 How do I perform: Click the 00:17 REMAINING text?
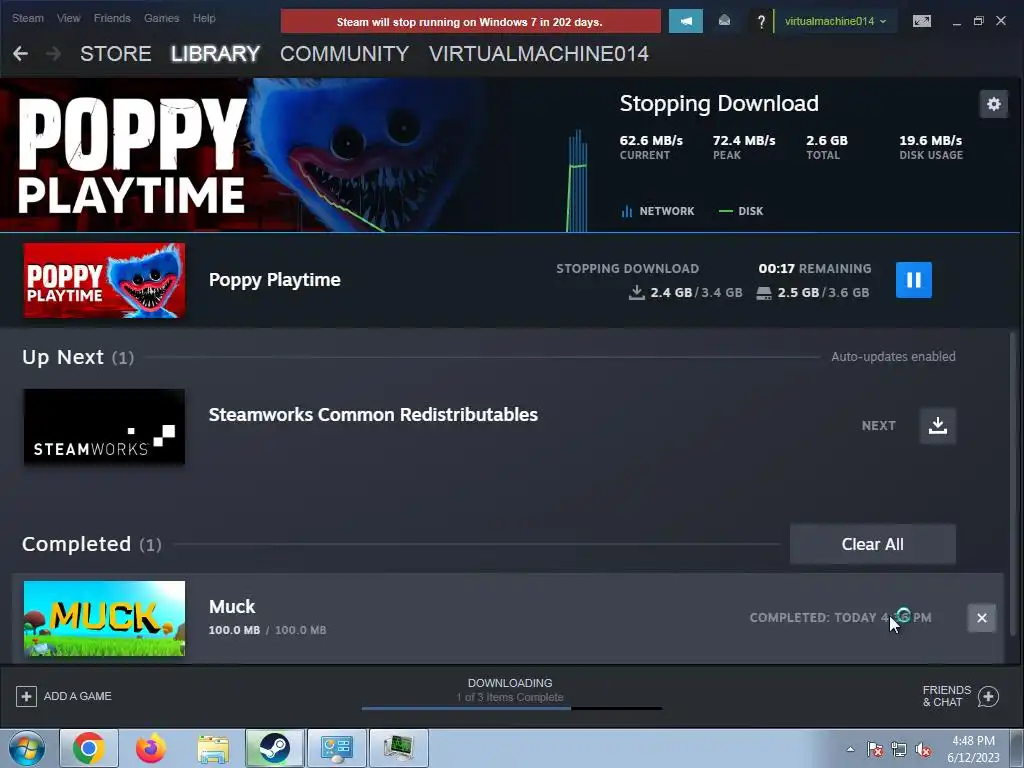tap(814, 268)
